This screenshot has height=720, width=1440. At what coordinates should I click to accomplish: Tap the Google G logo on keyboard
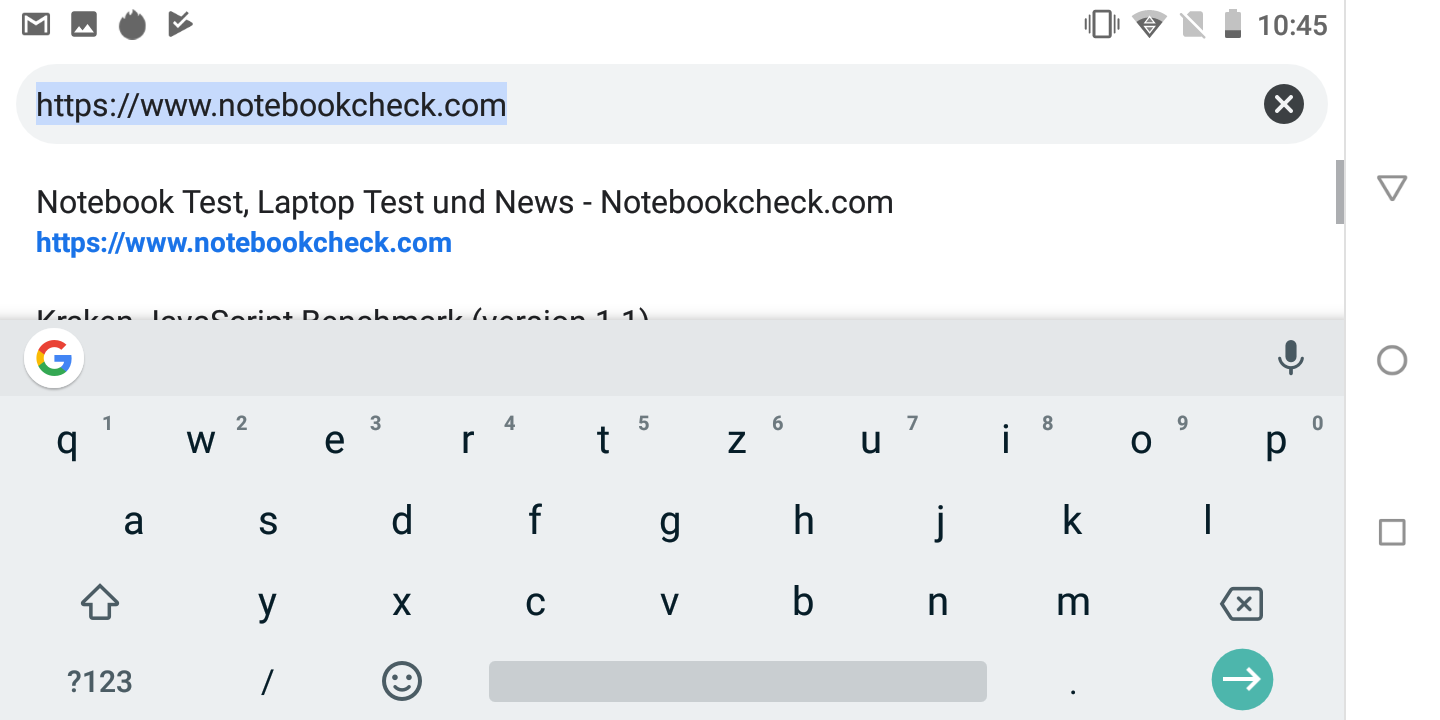[x=54, y=359]
